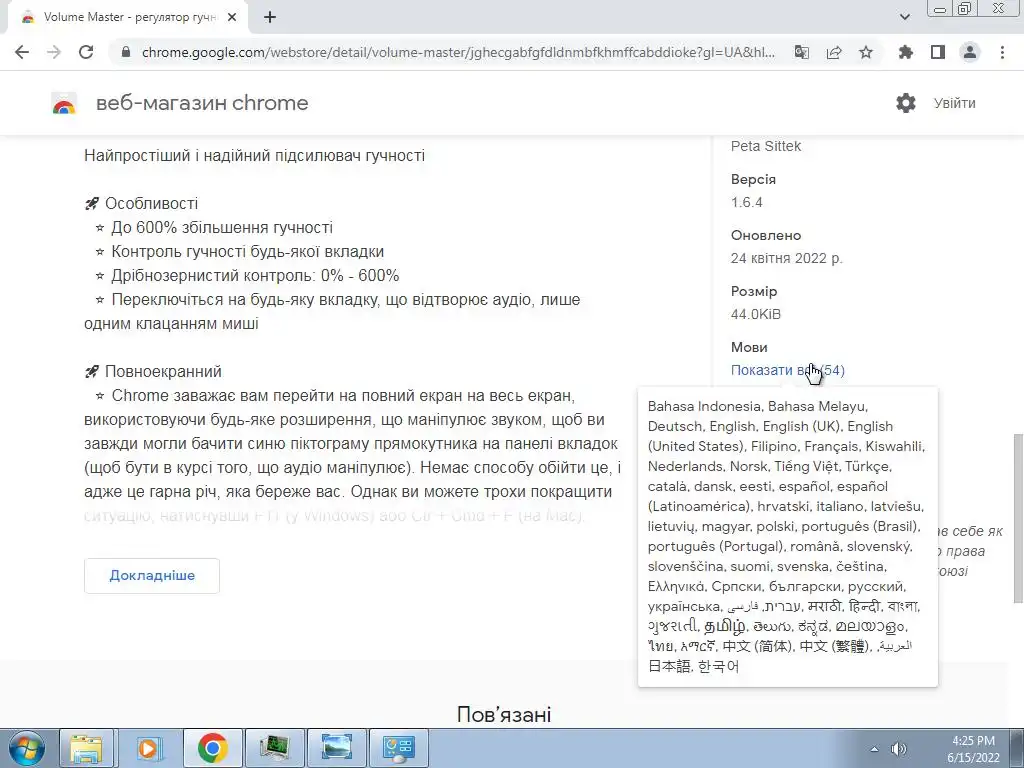Viewport: 1024px width, 768px height.
Task: Open File Explorer from taskbar
Action: pyautogui.click(x=86, y=748)
